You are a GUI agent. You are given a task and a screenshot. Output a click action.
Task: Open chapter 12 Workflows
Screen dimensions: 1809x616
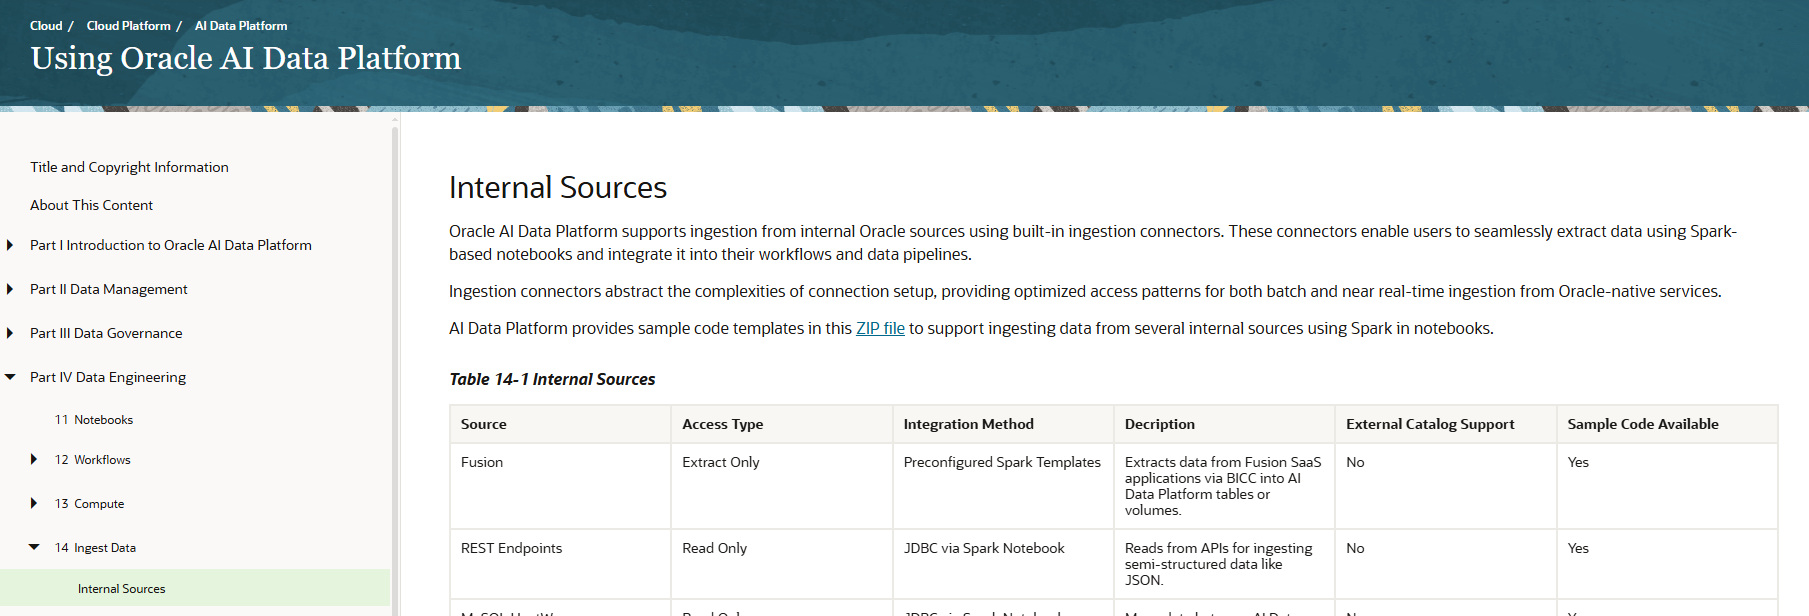point(93,460)
